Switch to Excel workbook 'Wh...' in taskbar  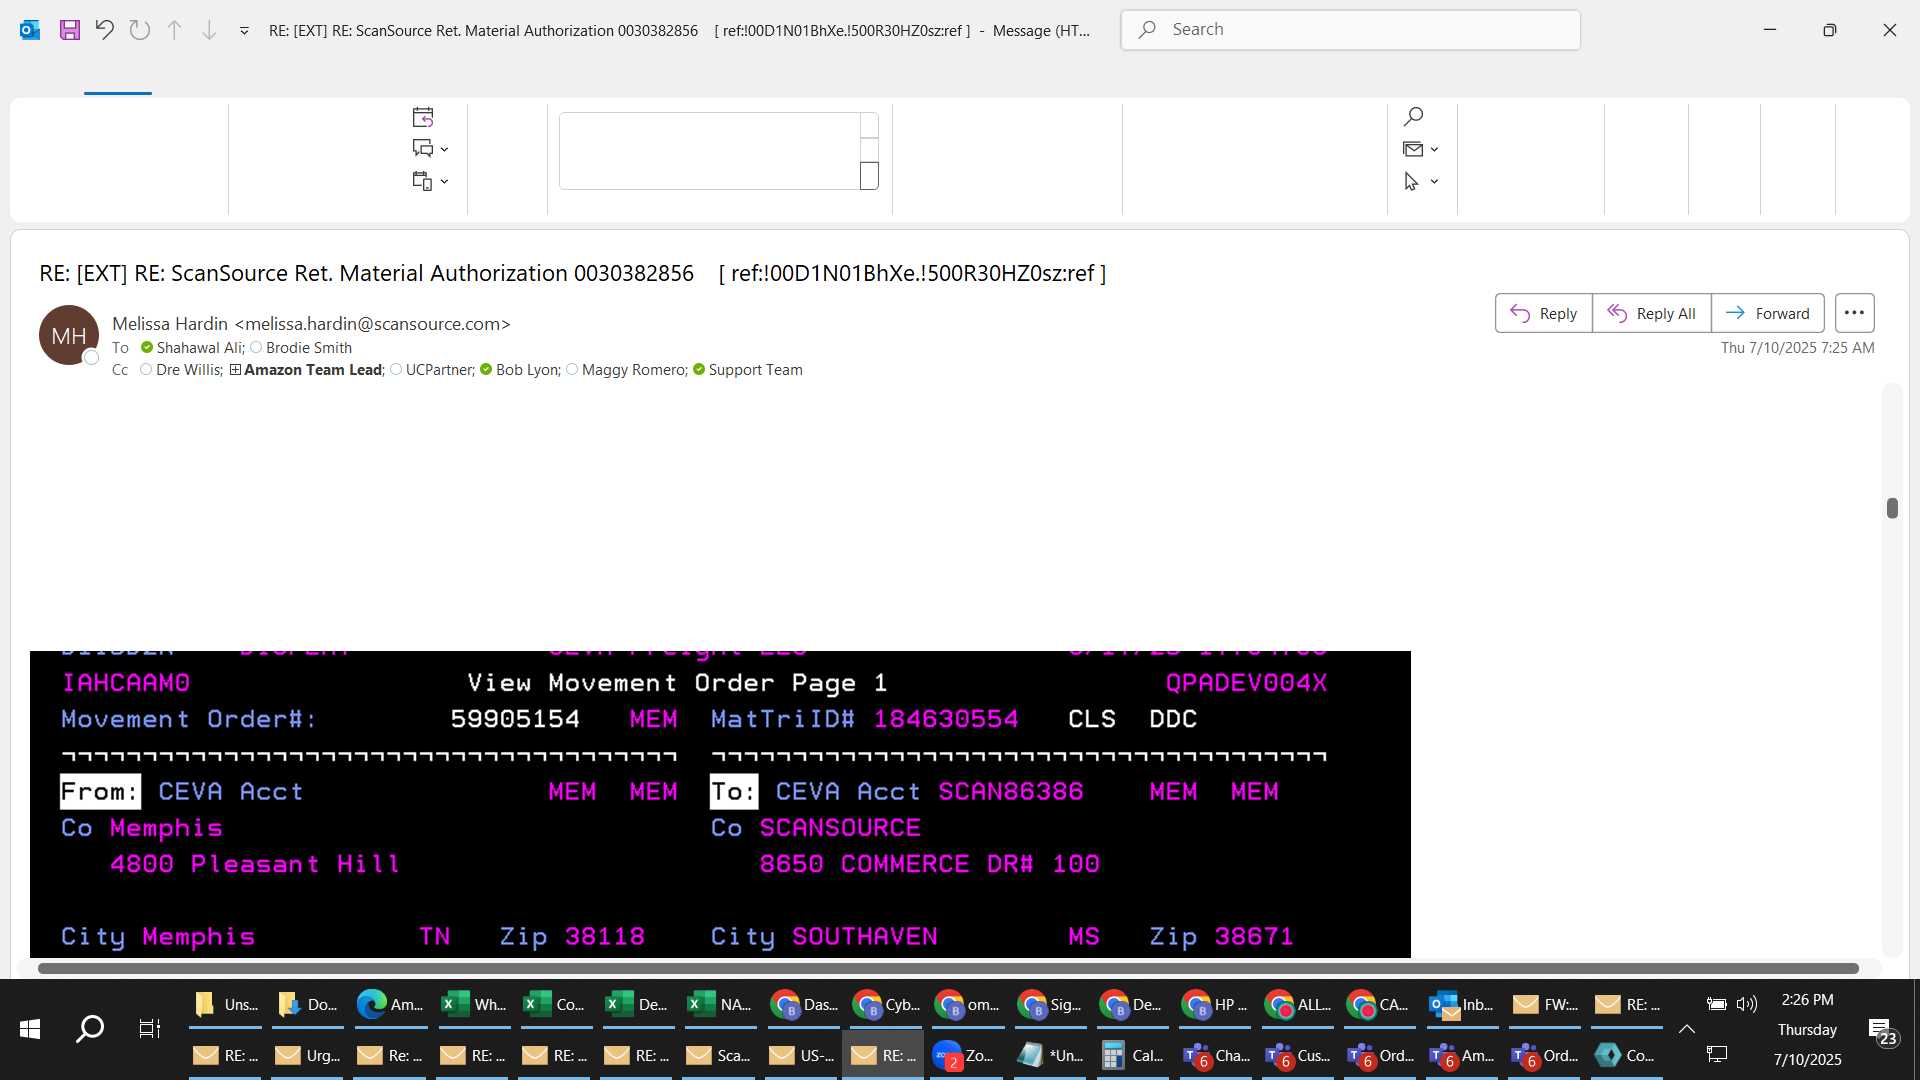[x=474, y=1004]
